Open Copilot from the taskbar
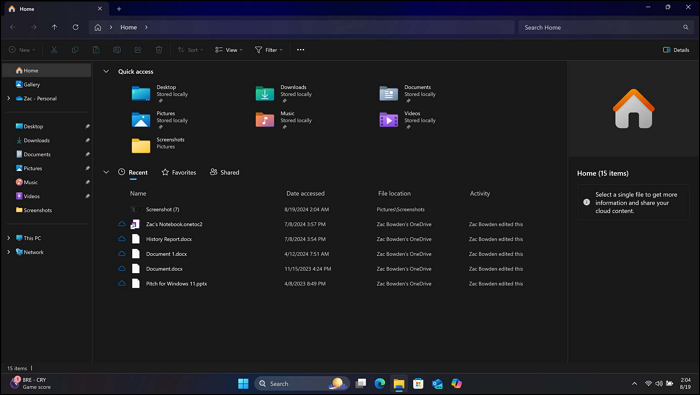 [x=457, y=383]
